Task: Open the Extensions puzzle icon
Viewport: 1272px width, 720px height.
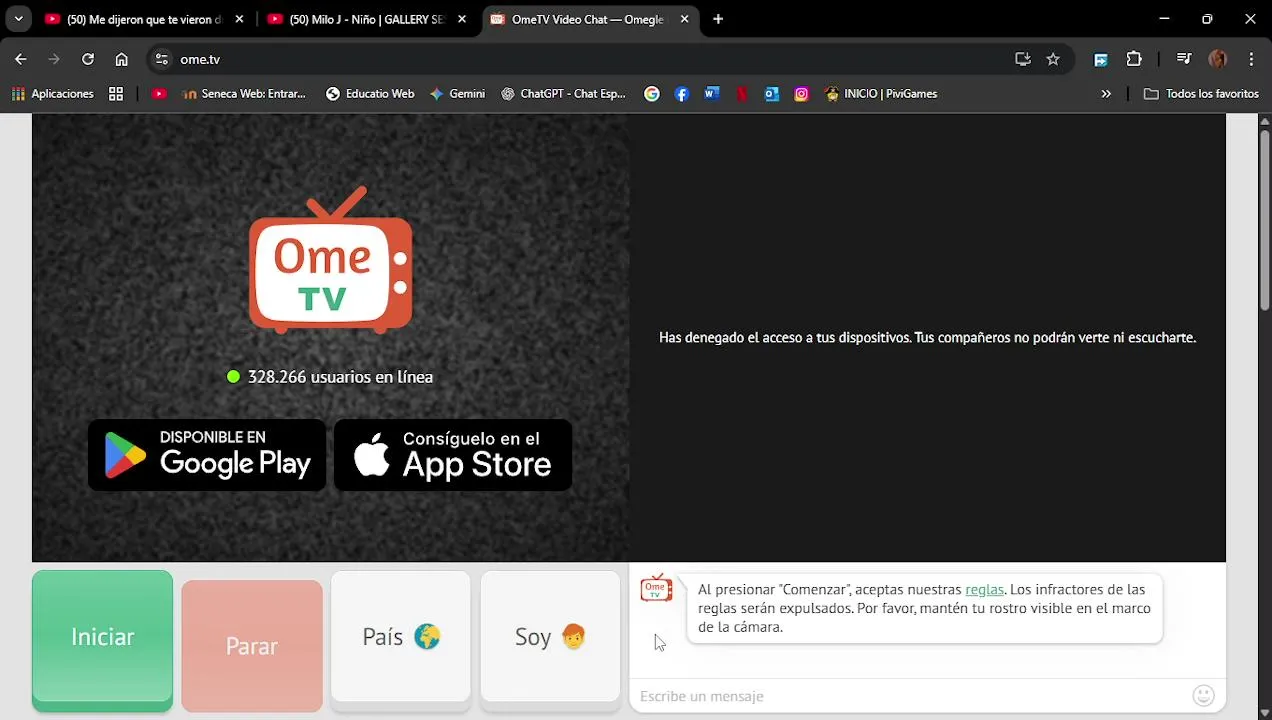Action: [x=1134, y=59]
